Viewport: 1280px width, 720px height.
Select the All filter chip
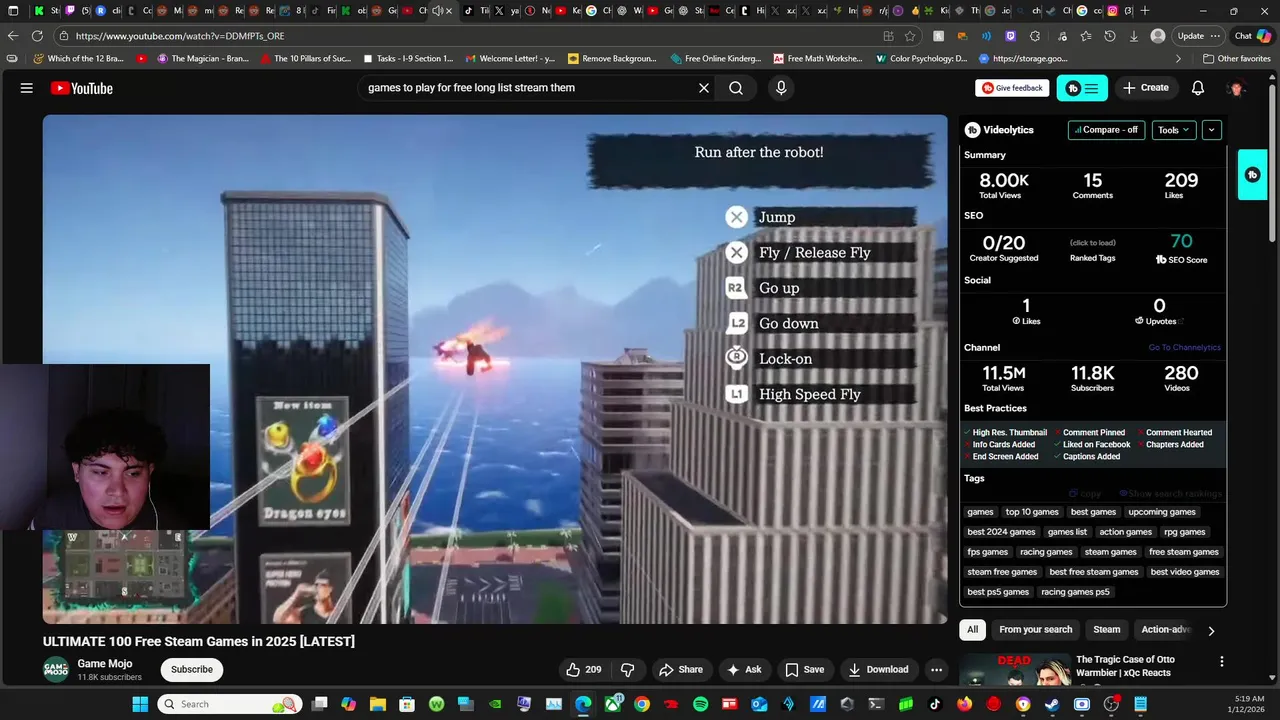(972, 630)
